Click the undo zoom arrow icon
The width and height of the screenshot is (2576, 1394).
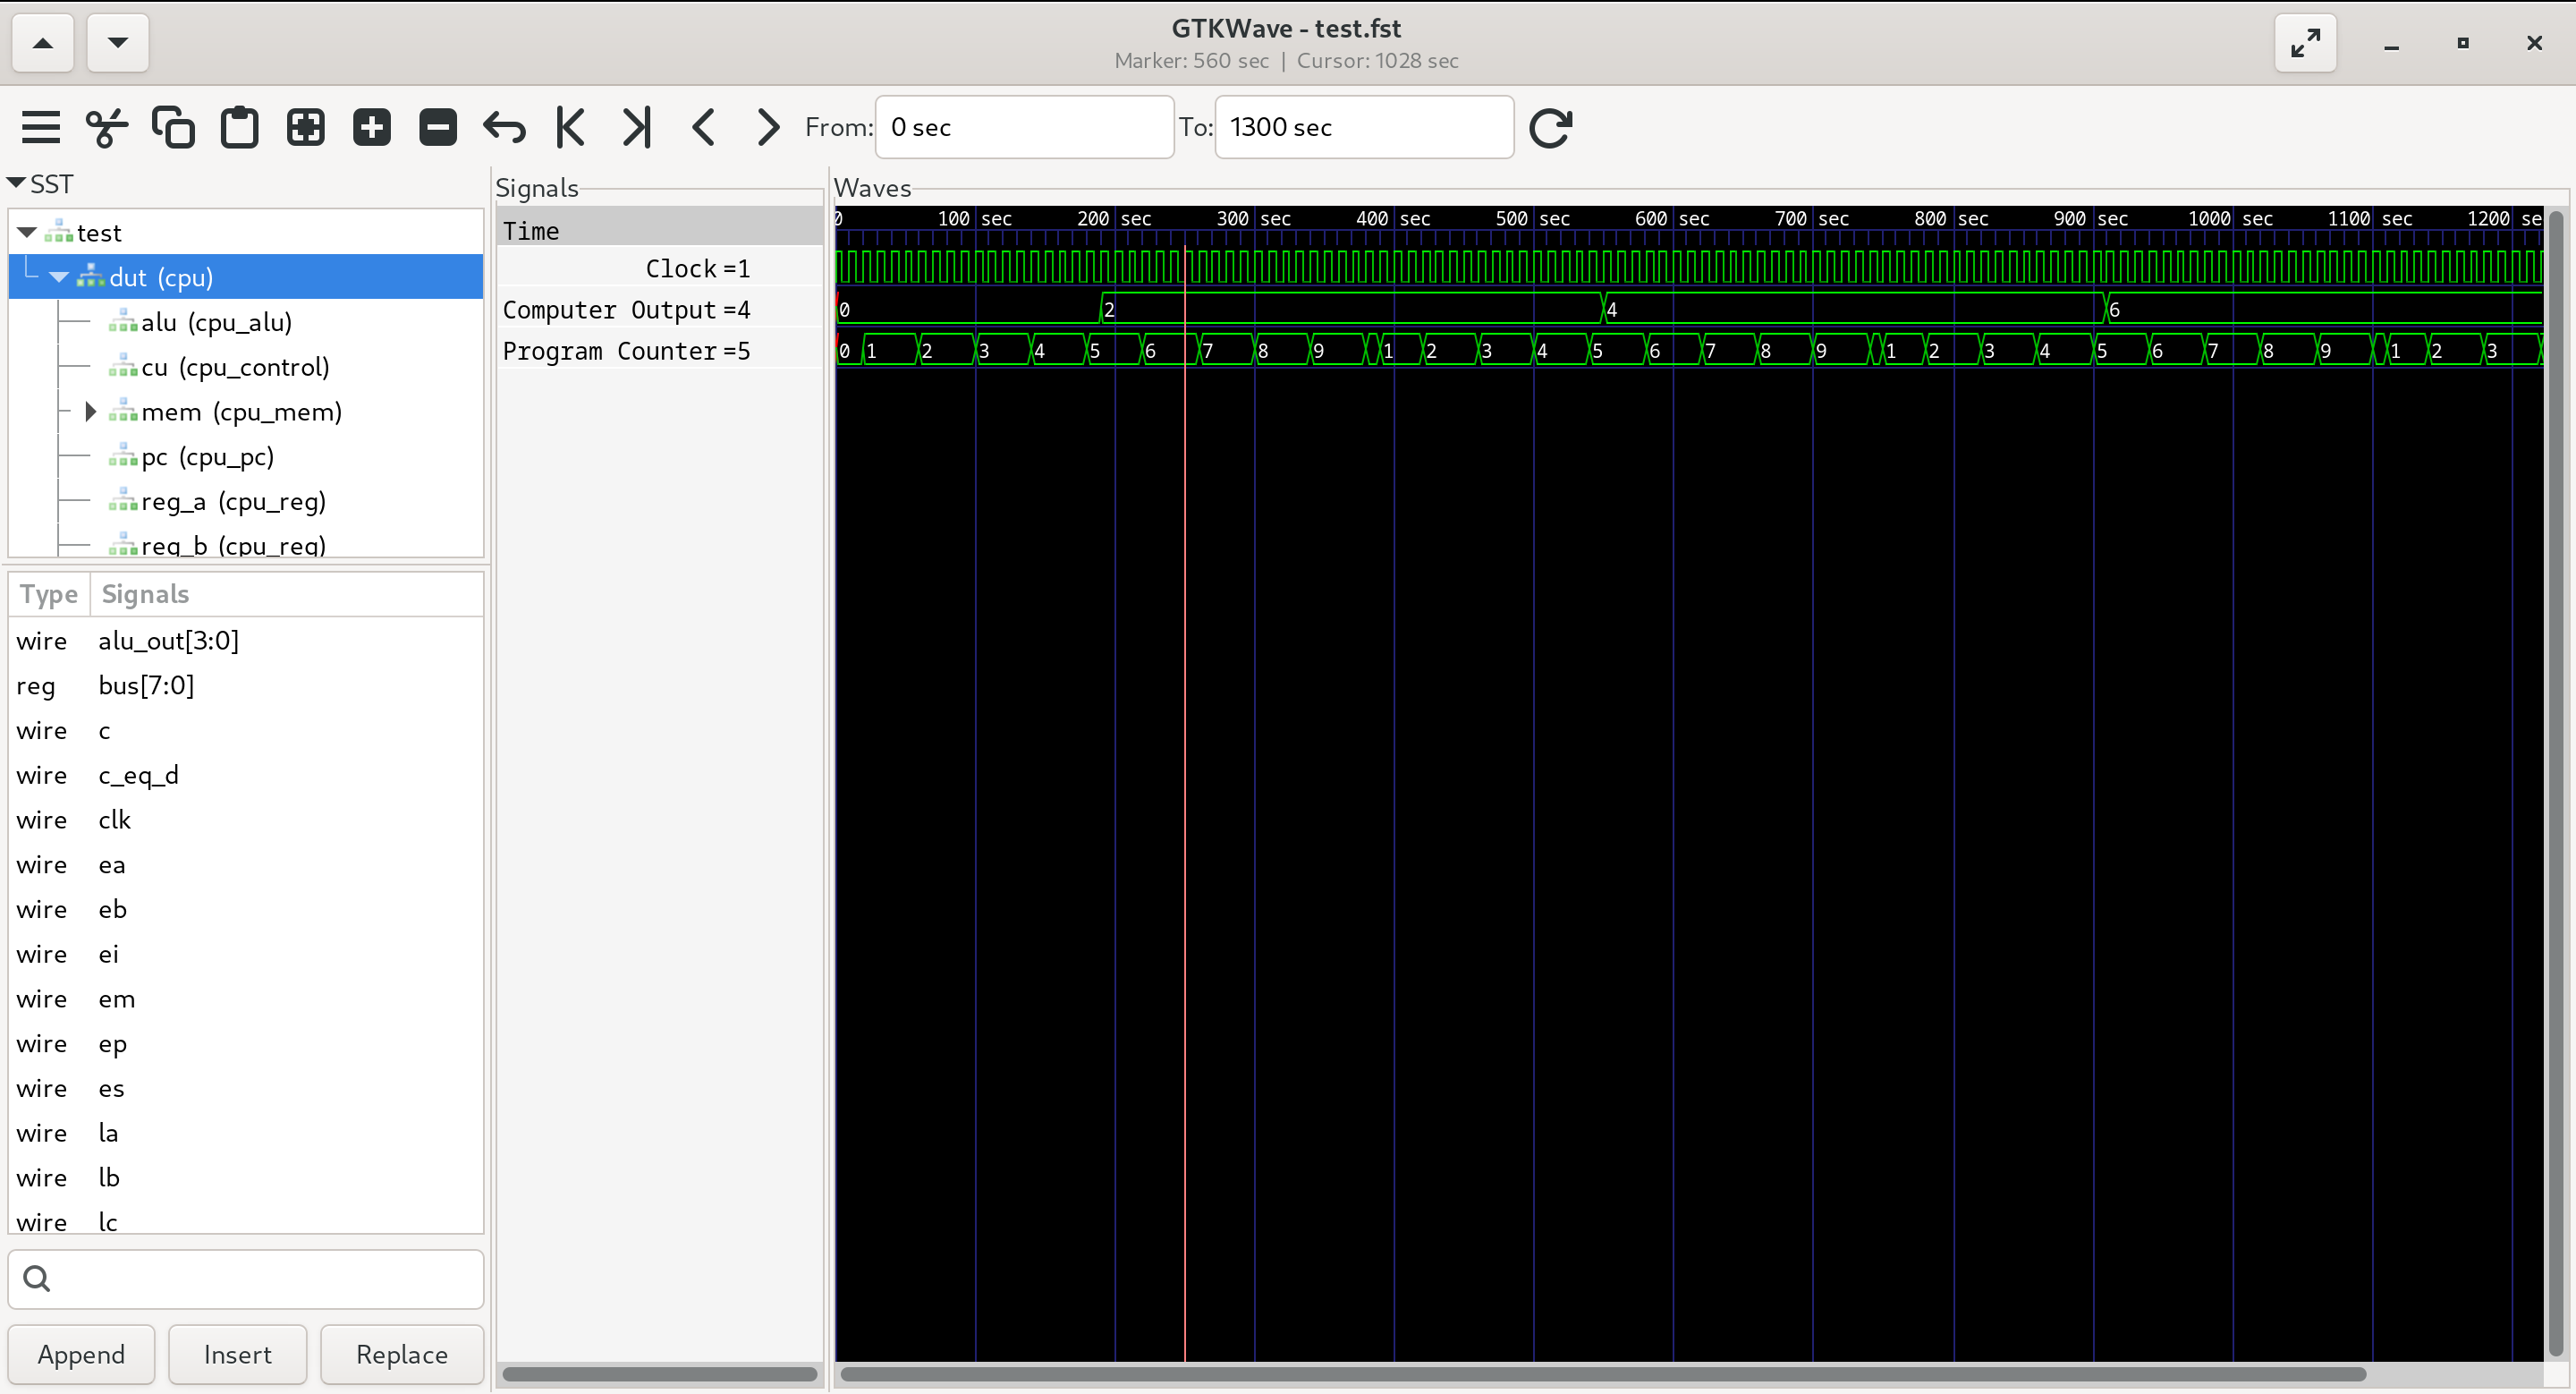(504, 127)
